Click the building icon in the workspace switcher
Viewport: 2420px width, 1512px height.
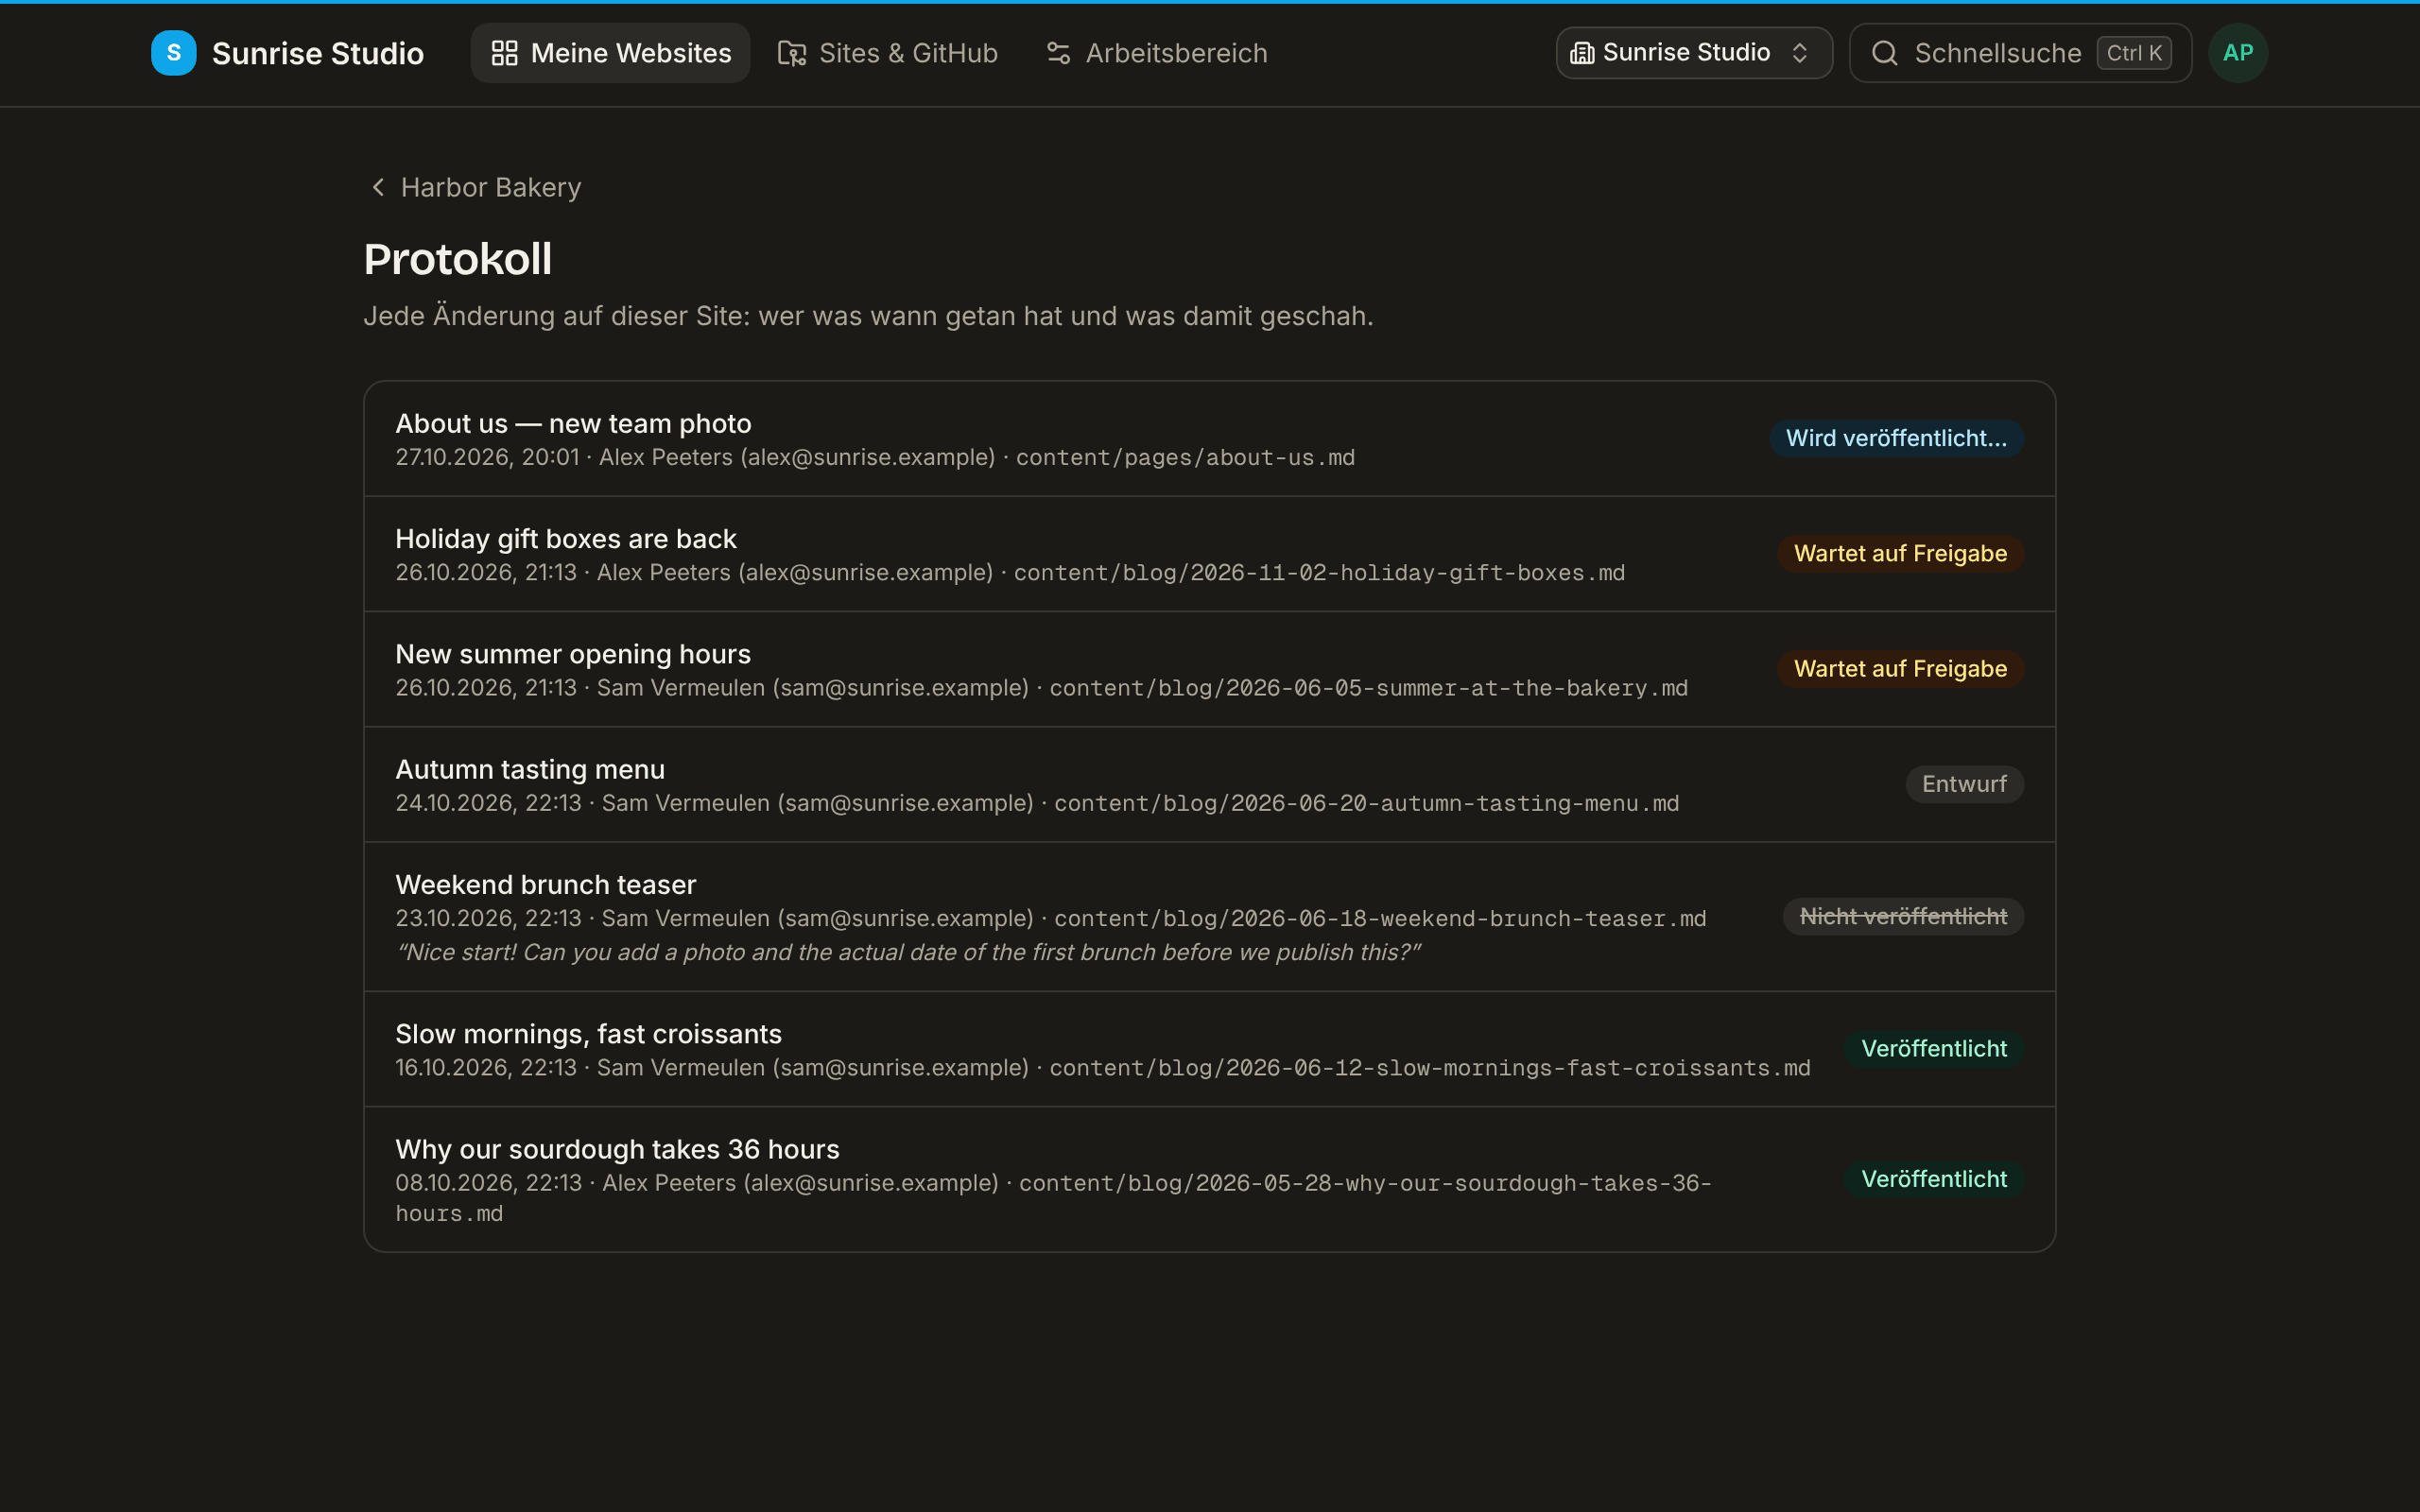click(x=1582, y=53)
